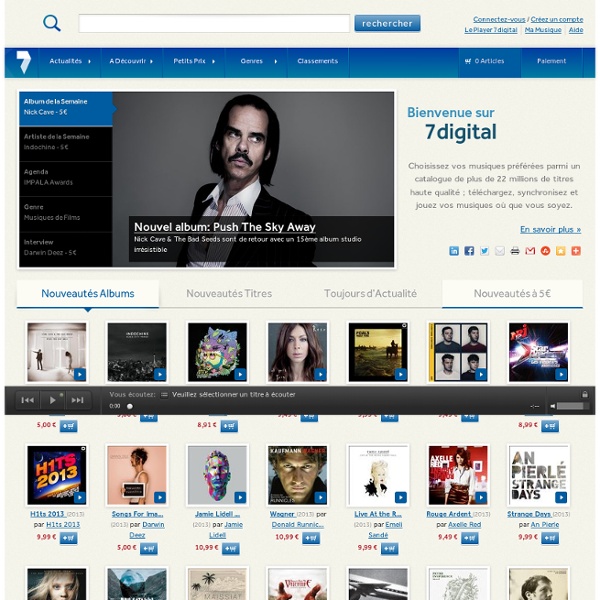Select Interview Darwin Deez panel
600x600 pixels.
click(x=66, y=249)
